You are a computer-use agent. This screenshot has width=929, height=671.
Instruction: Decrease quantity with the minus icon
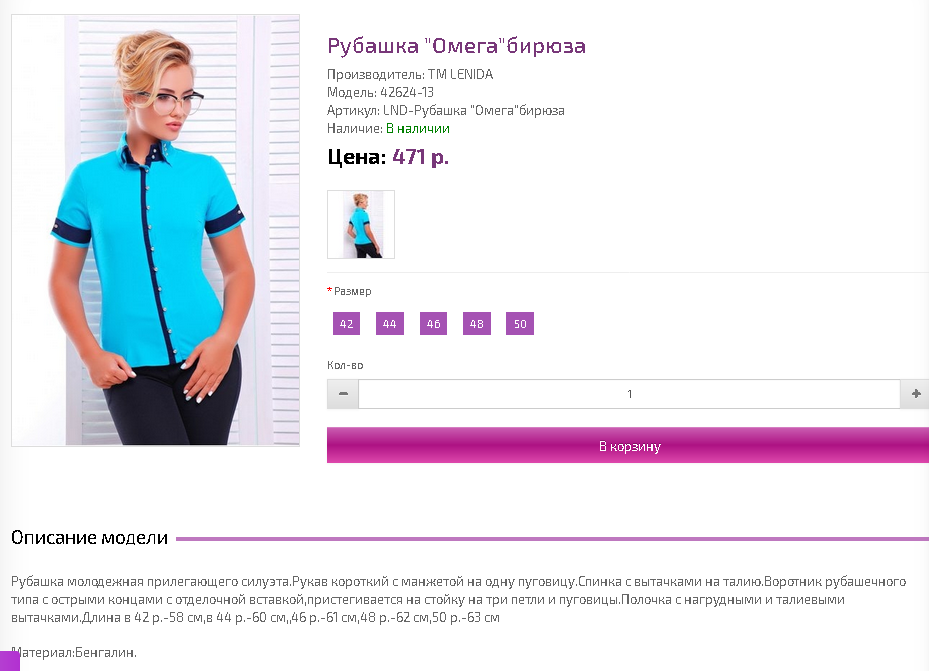click(x=343, y=394)
